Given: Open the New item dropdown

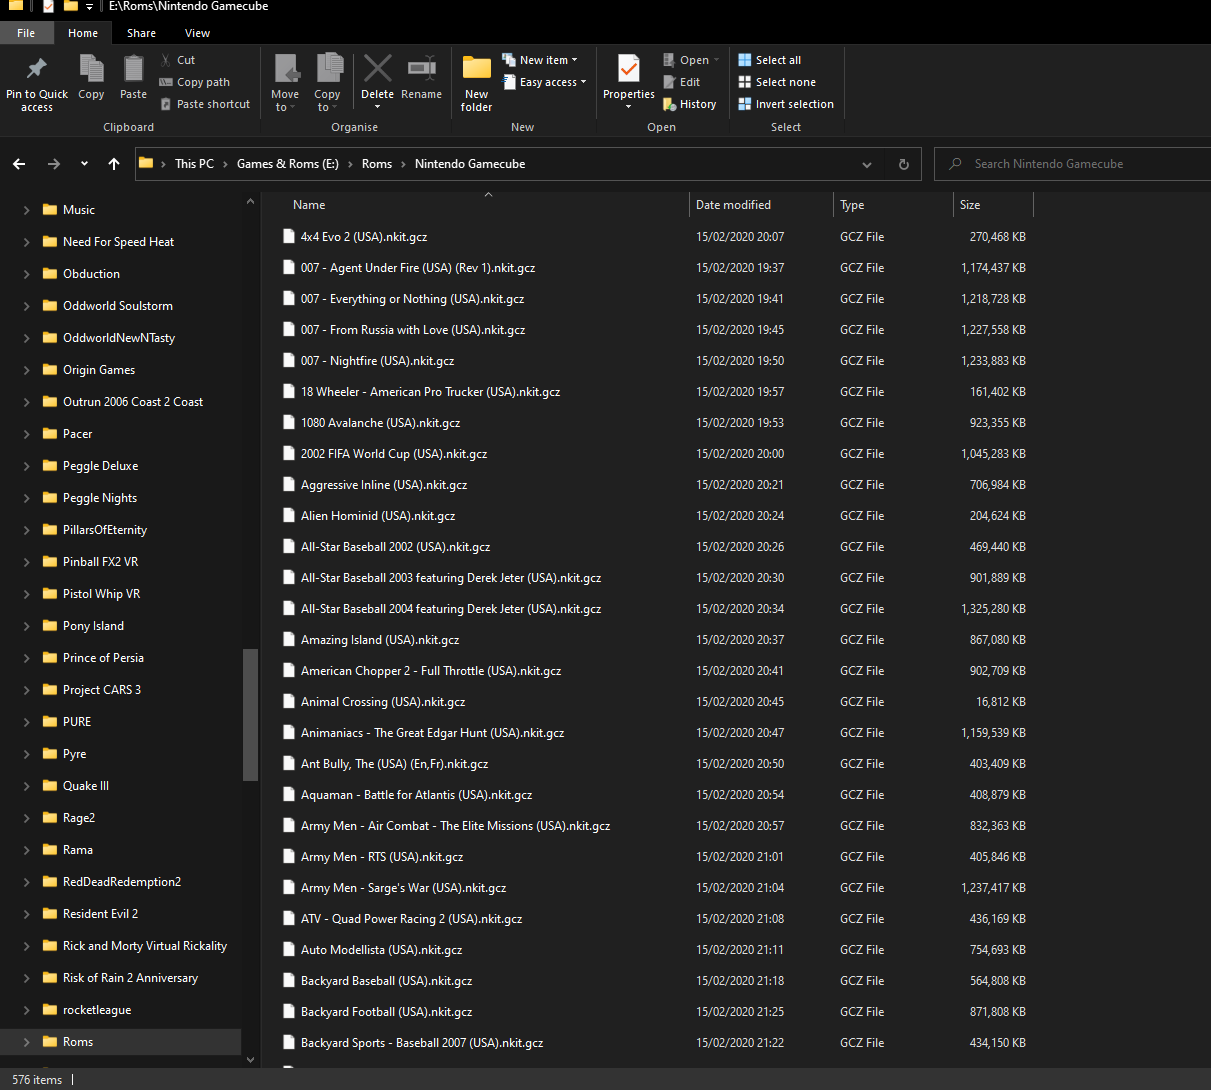Looking at the screenshot, I should 540,60.
